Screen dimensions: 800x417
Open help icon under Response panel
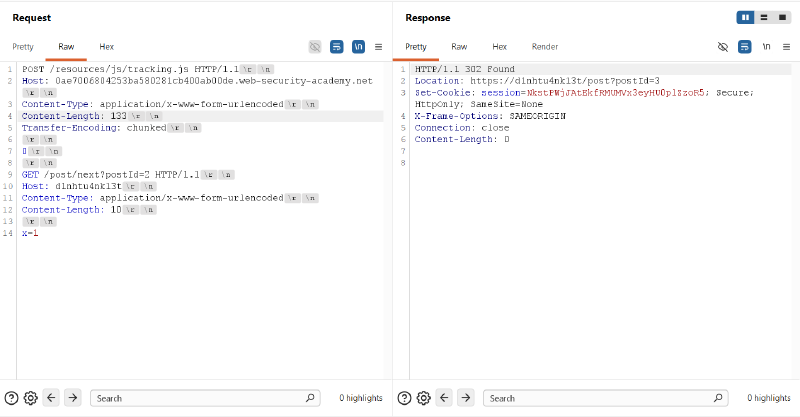click(x=404, y=398)
